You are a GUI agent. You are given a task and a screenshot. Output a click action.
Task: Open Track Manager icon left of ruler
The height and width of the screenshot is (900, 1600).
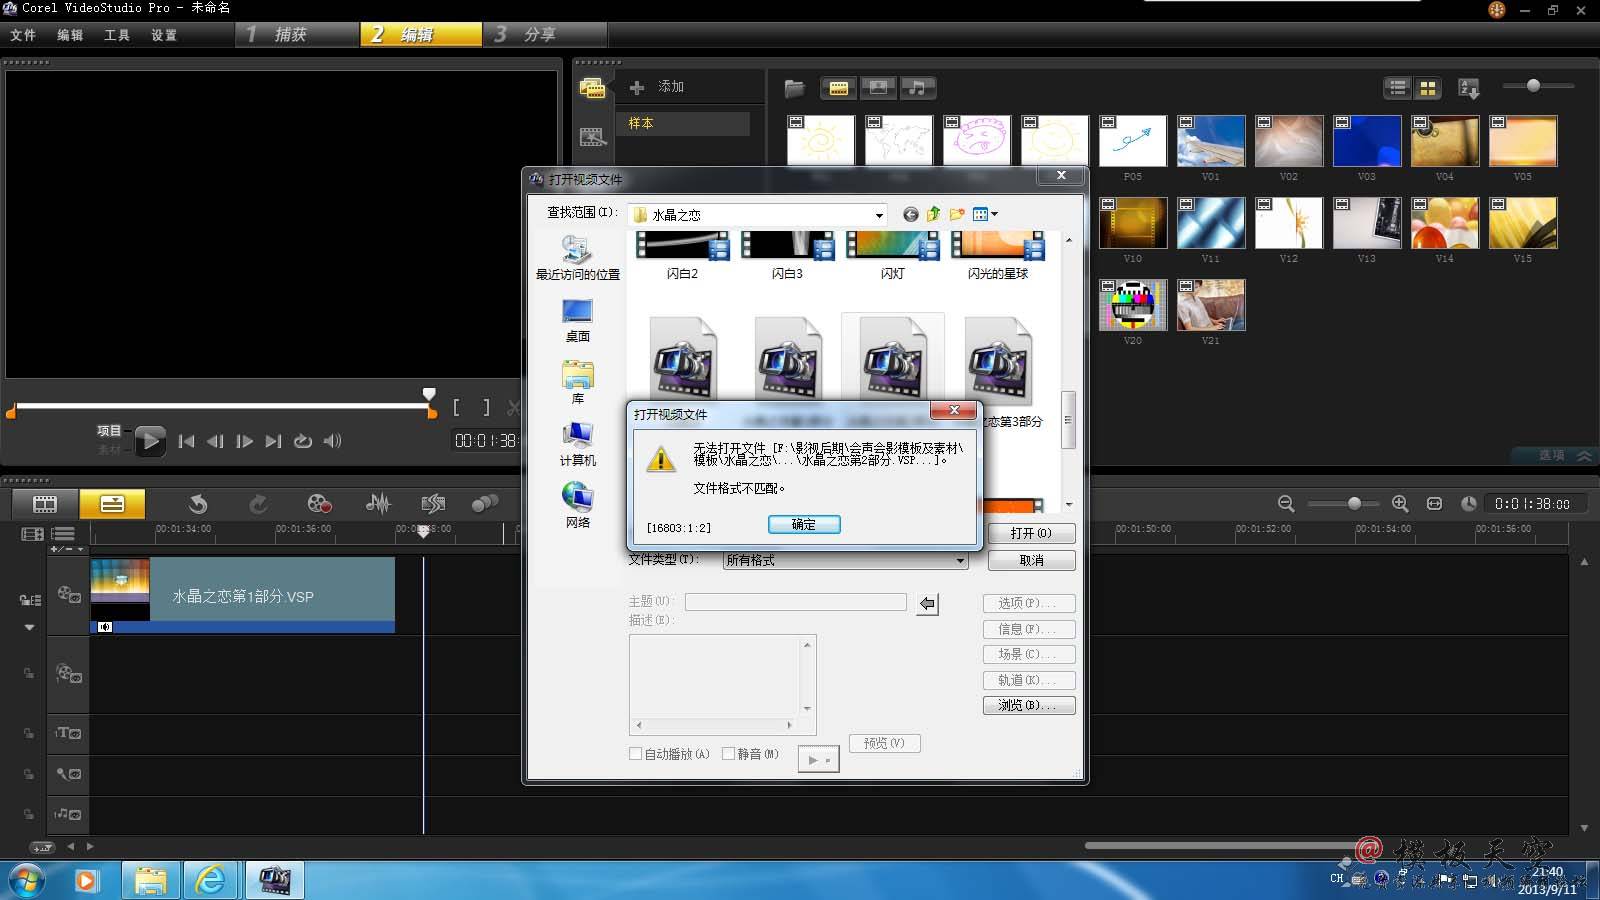pos(32,534)
